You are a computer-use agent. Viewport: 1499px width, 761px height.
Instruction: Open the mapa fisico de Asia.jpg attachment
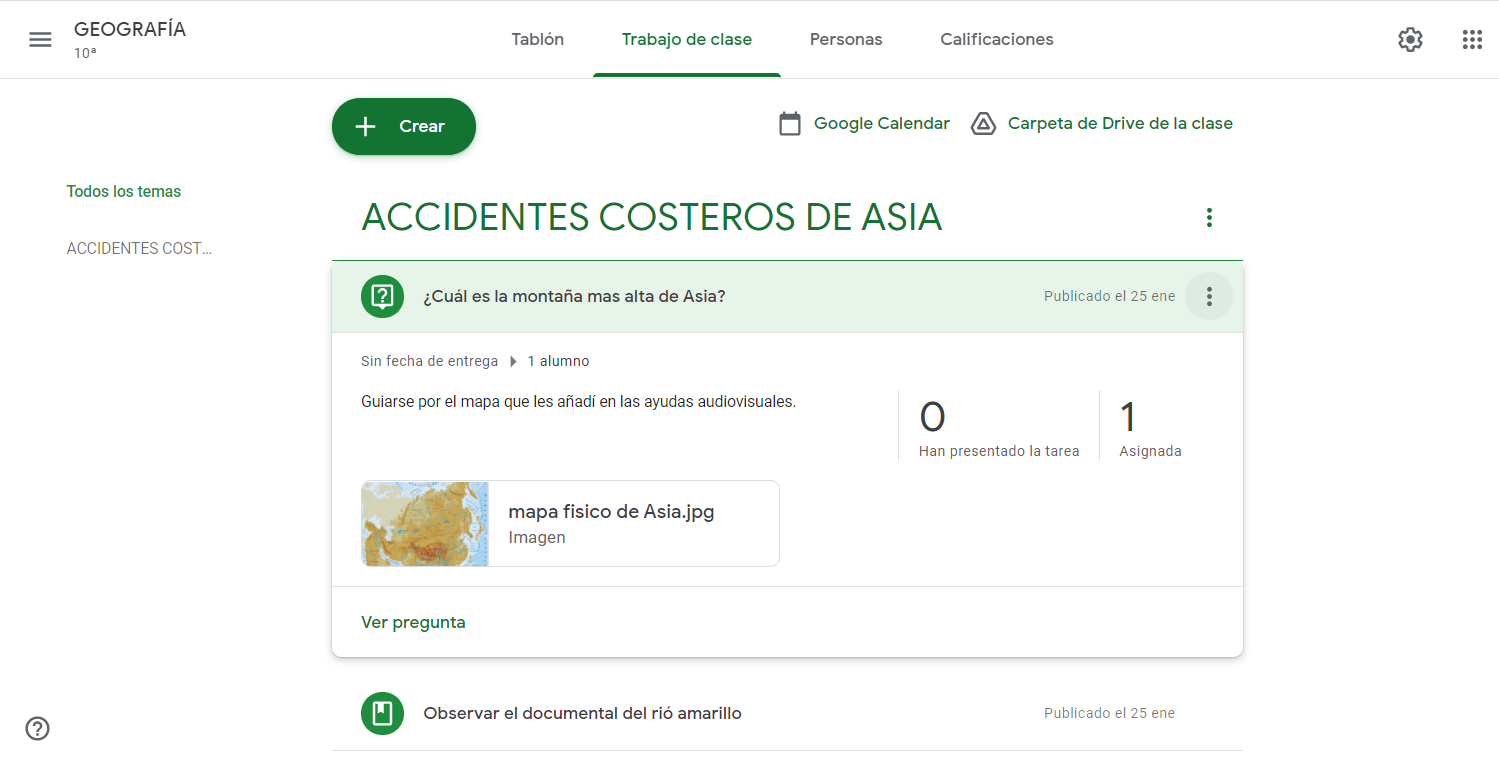(570, 524)
